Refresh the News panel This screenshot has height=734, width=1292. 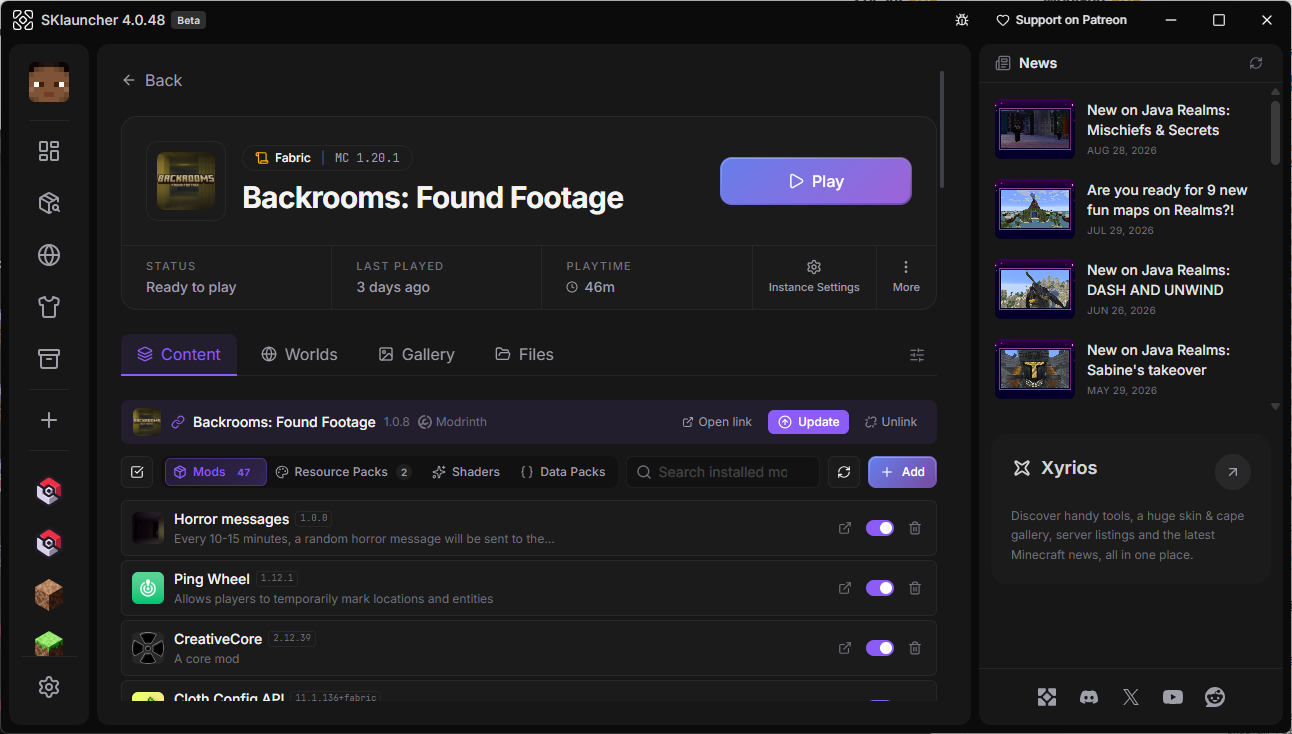(x=1256, y=63)
